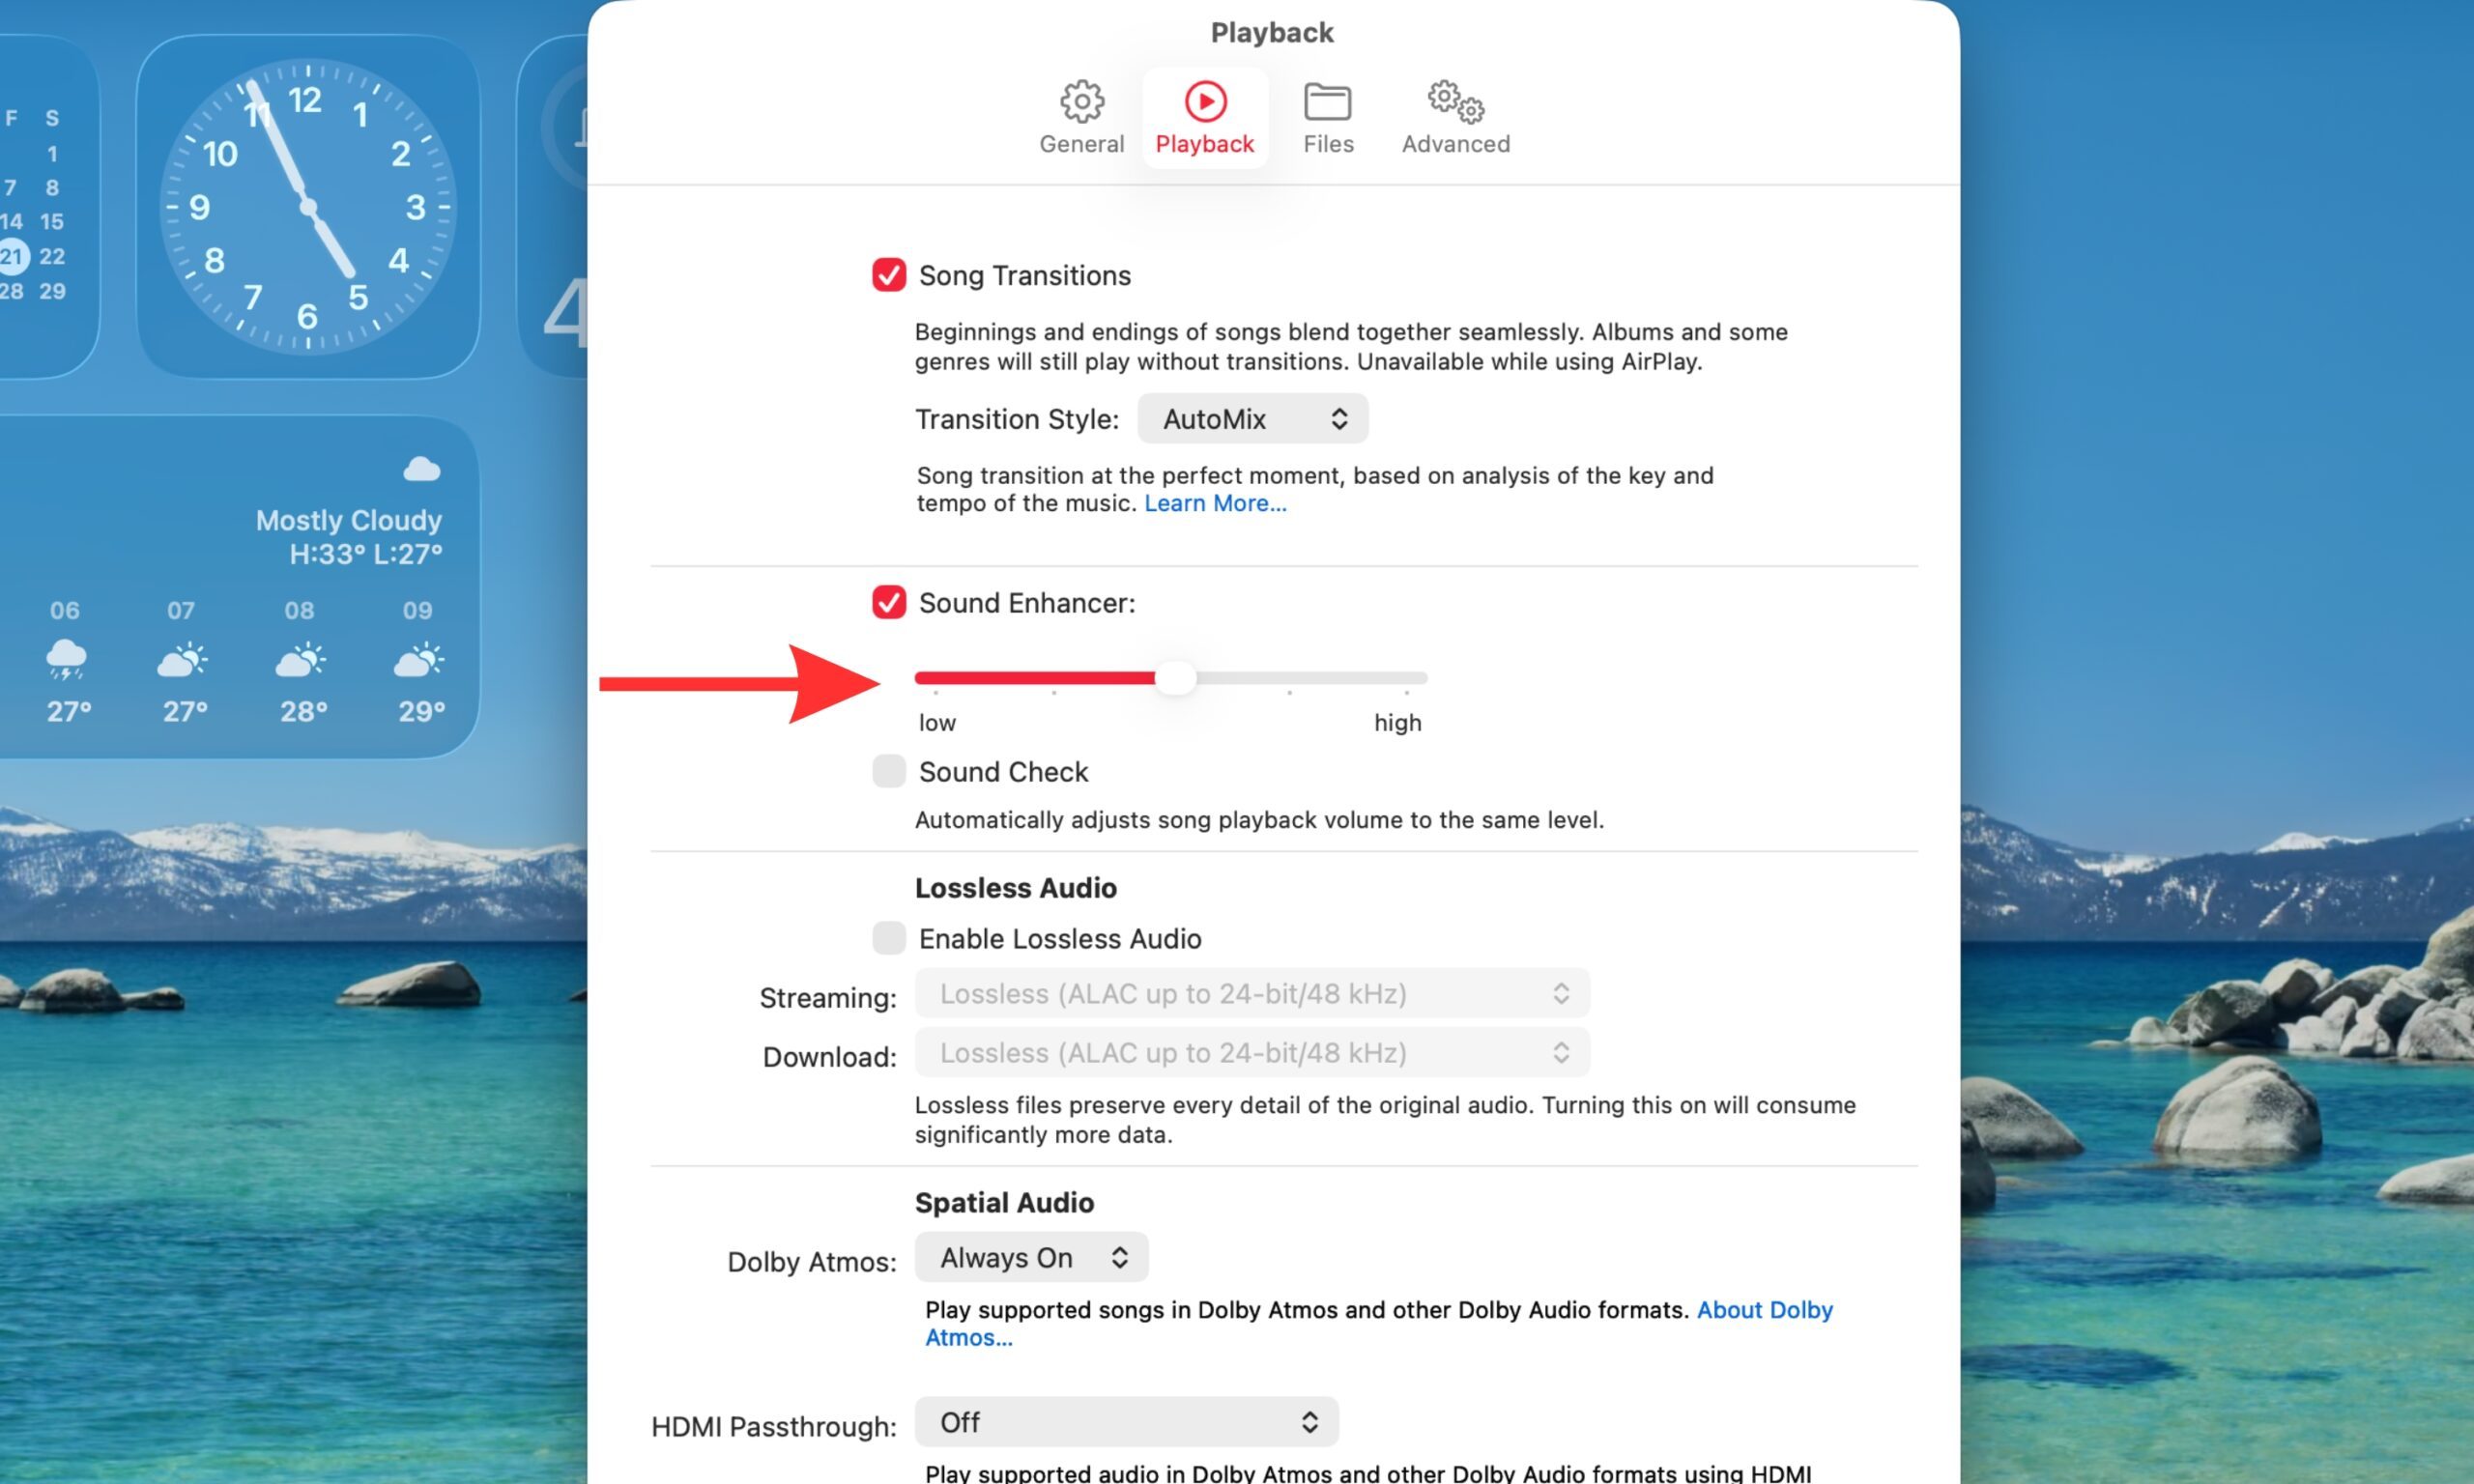Enable the Sound Check checkbox
Viewport: 2474px width, 1484px height.
889,771
